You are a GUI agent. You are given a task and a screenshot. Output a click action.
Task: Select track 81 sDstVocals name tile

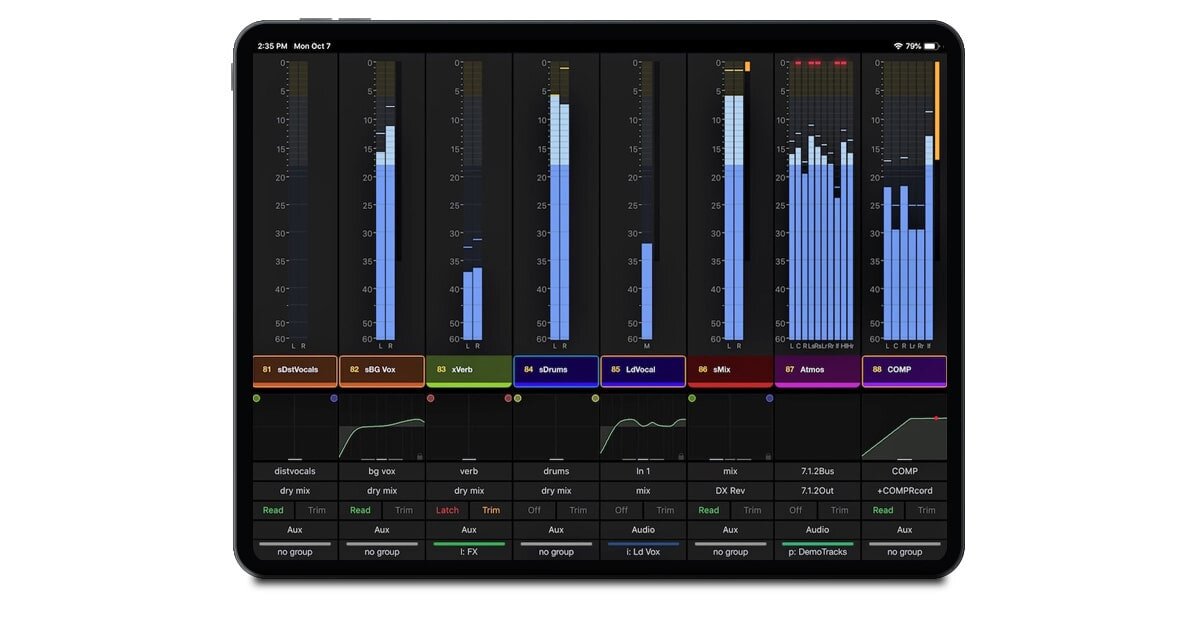coord(295,370)
